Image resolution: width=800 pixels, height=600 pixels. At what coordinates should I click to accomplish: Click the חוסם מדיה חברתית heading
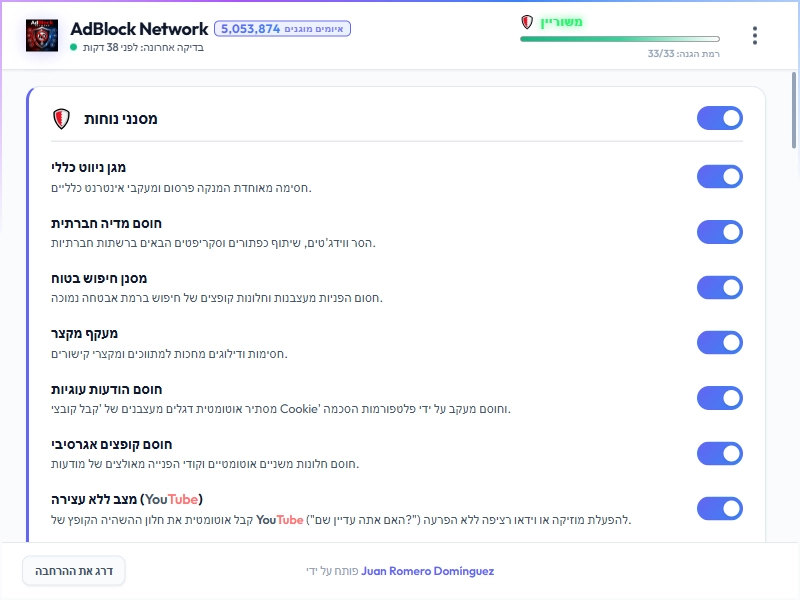[x=106, y=223]
